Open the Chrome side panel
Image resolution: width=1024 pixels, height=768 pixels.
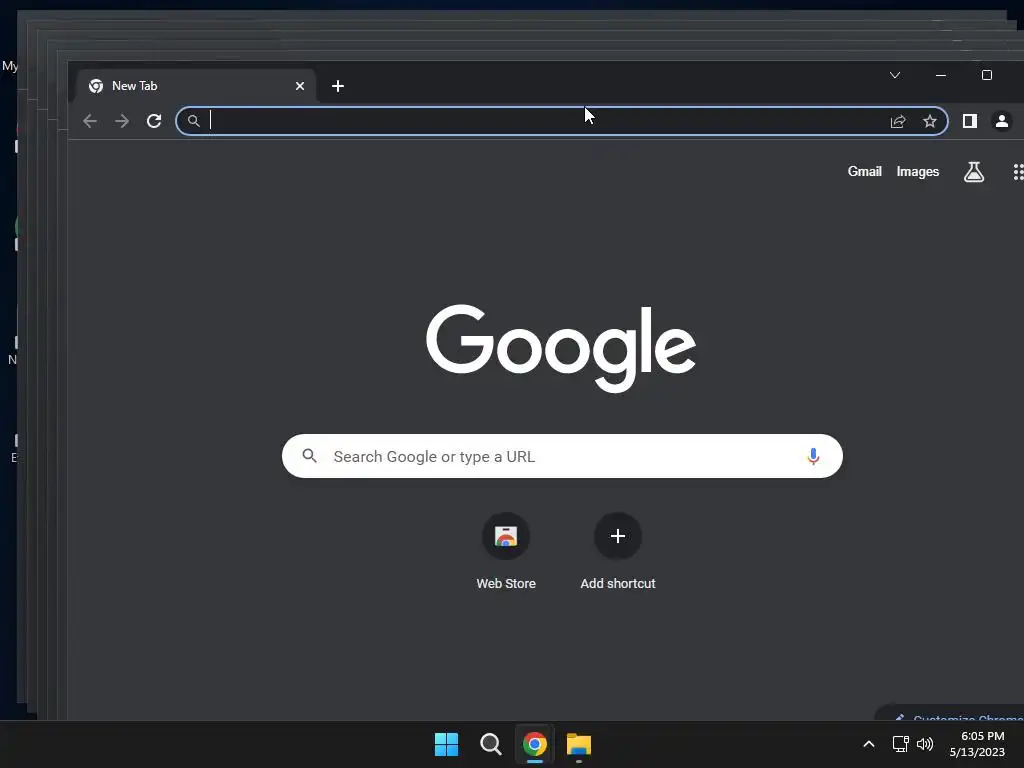970,121
